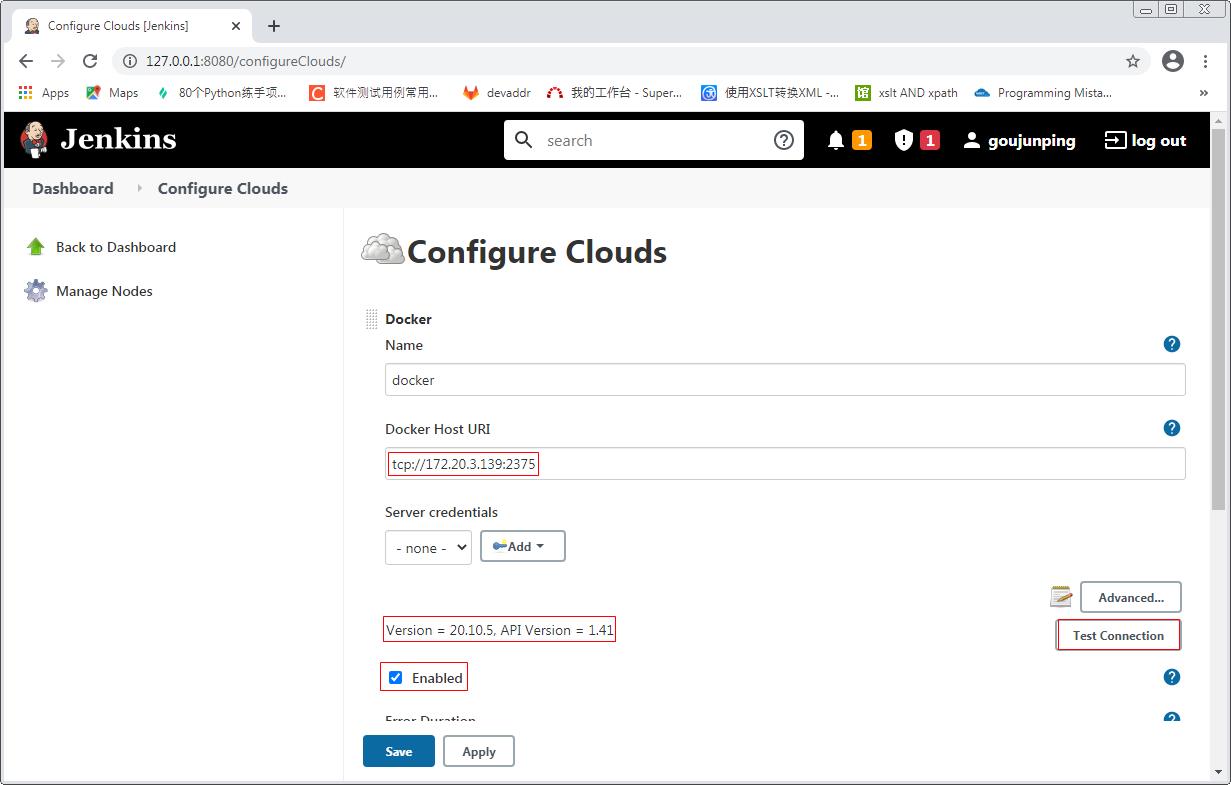1231x785 pixels.
Task: Close the Configure Clouds tab
Action: [235, 26]
